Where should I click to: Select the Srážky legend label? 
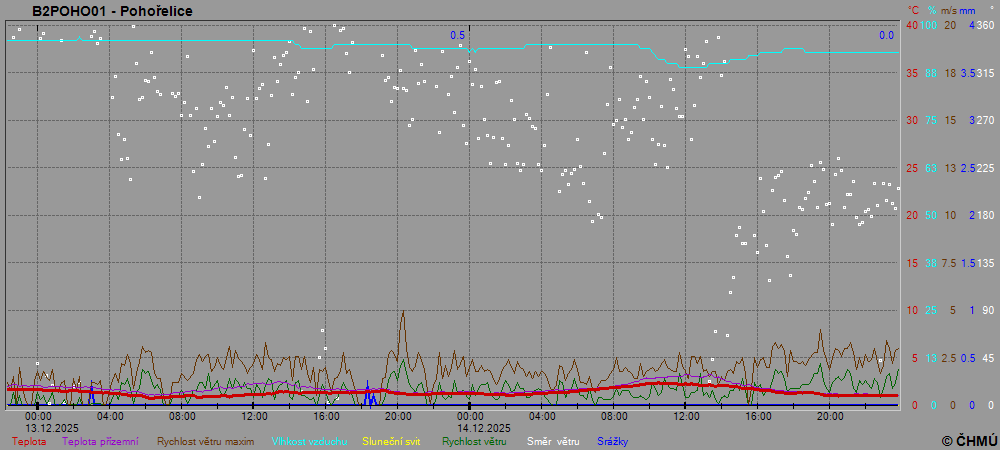coord(613,441)
